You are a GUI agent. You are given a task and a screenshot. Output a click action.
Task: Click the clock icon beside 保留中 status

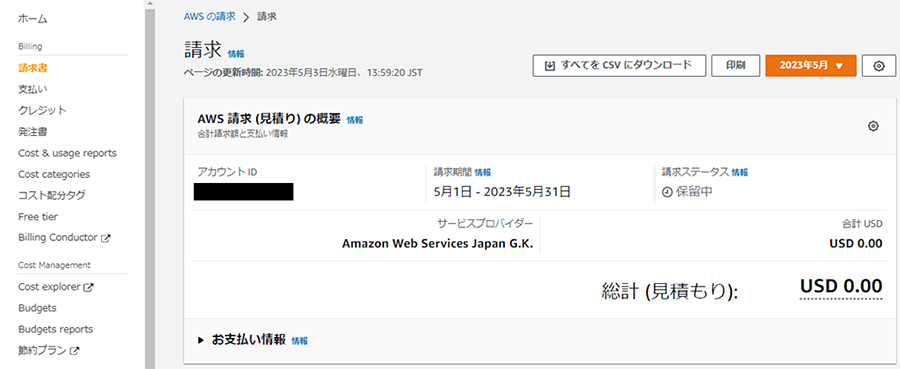[x=667, y=193]
